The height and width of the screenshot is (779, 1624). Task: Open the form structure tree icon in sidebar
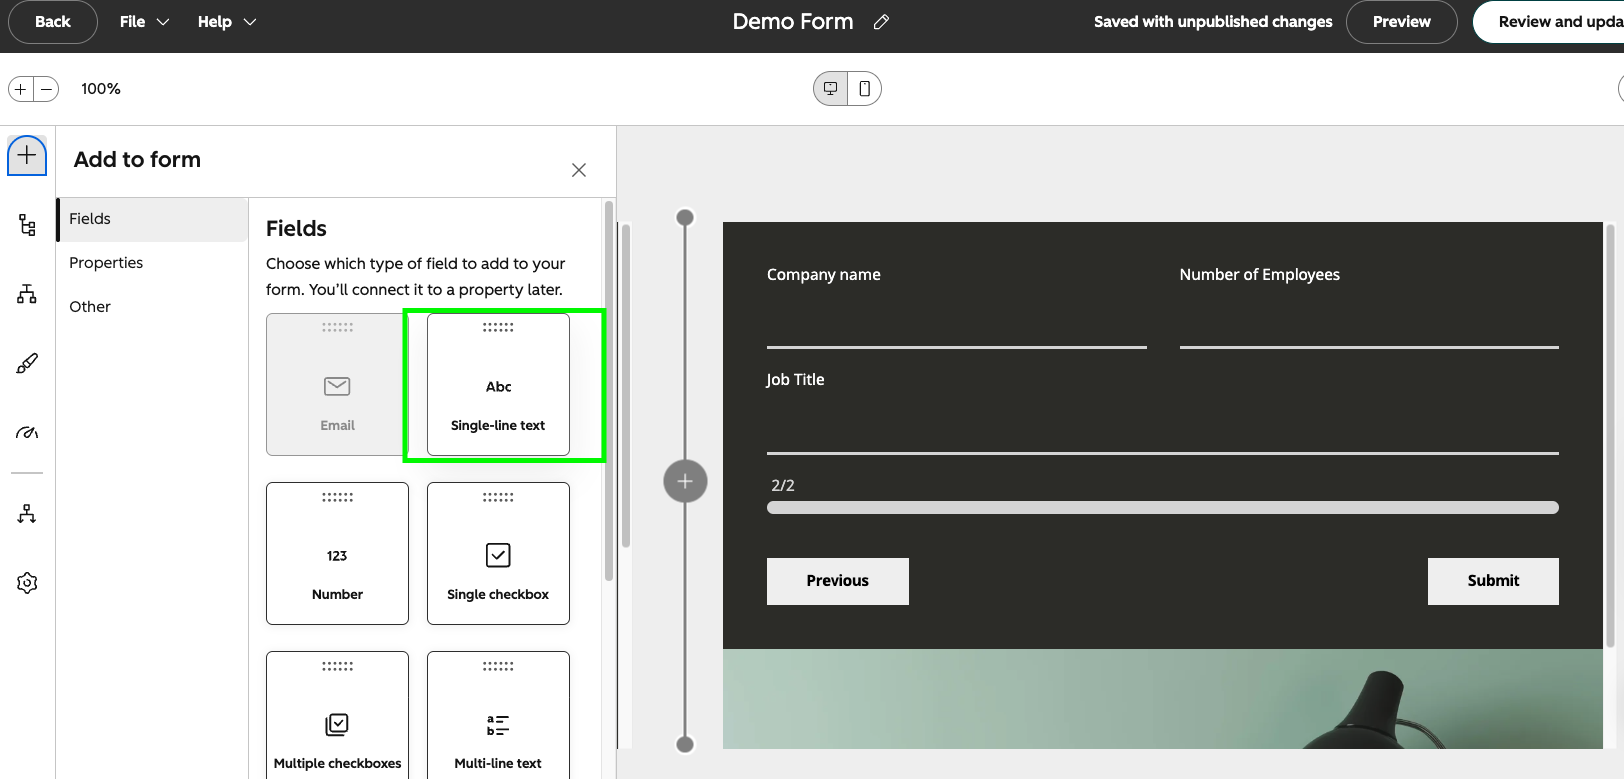(x=27, y=225)
